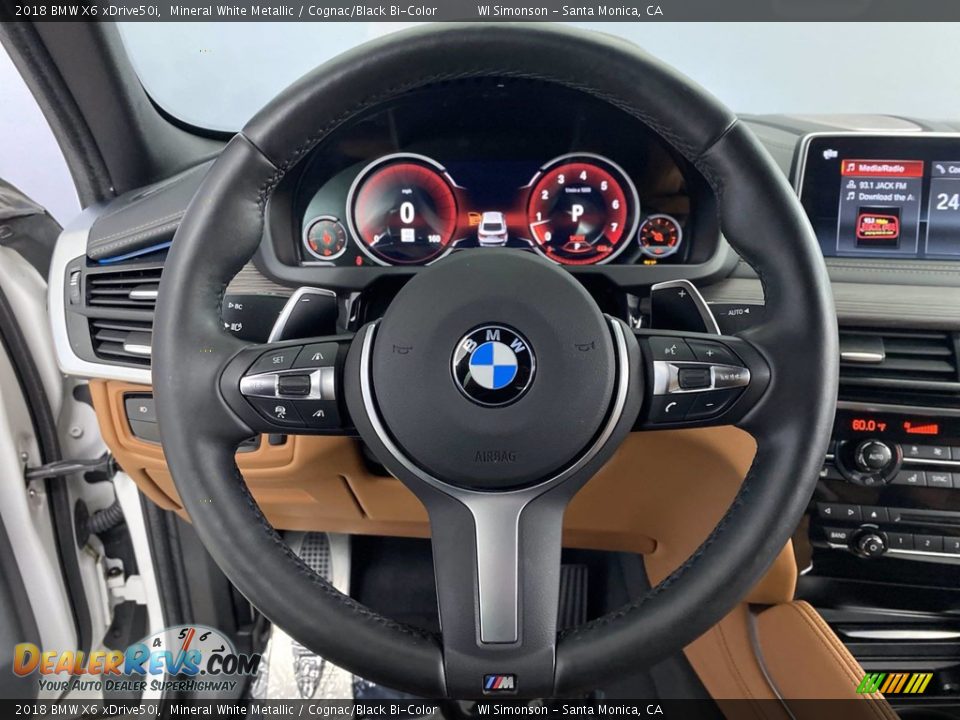Click the M badge on the lower spoke
960x720 pixels.
pyautogui.click(x=500, y=683)
